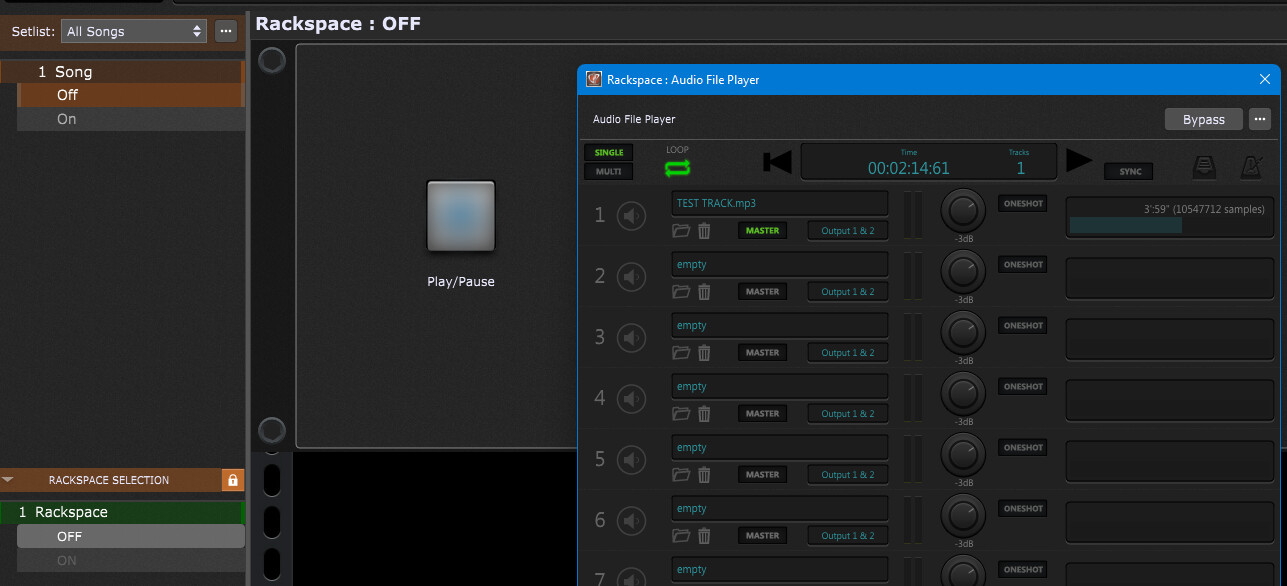The image size is (1287, 586).
Task: Click track 1 volume knob at -3dB
Action: coord(962,211)
